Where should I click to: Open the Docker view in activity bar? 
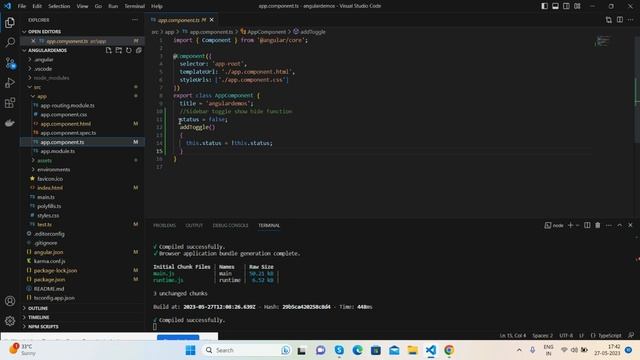pyautogui.click(x=10, y=122)
